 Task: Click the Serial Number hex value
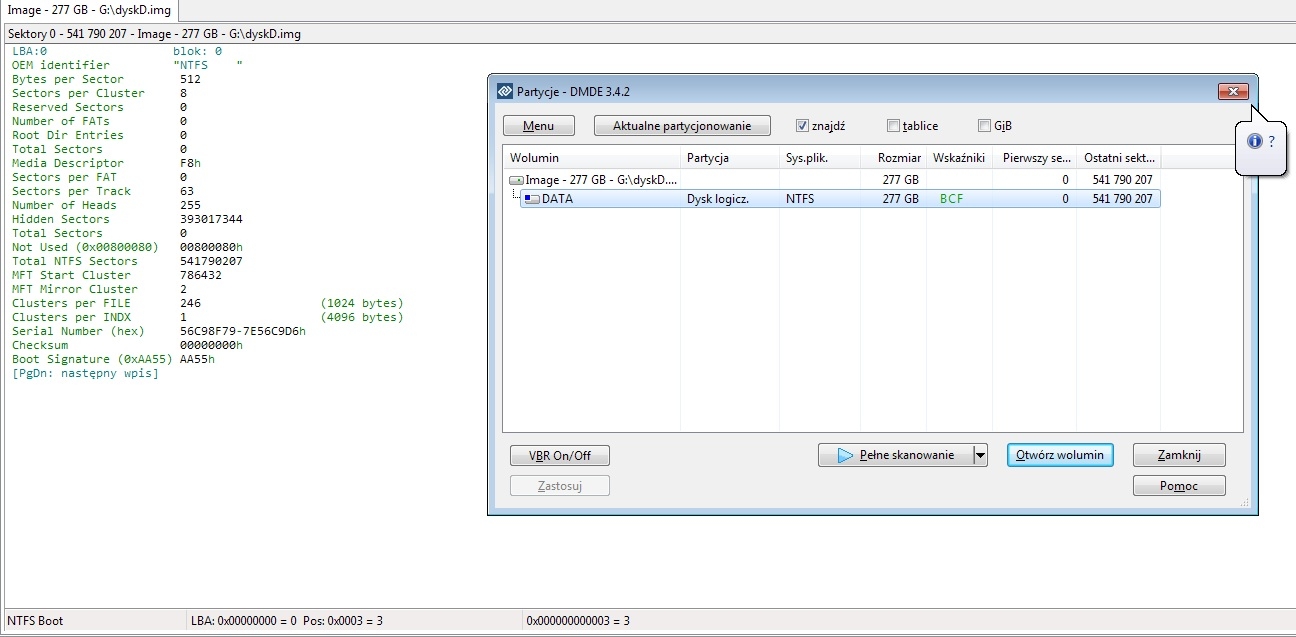tap(243, 331)
